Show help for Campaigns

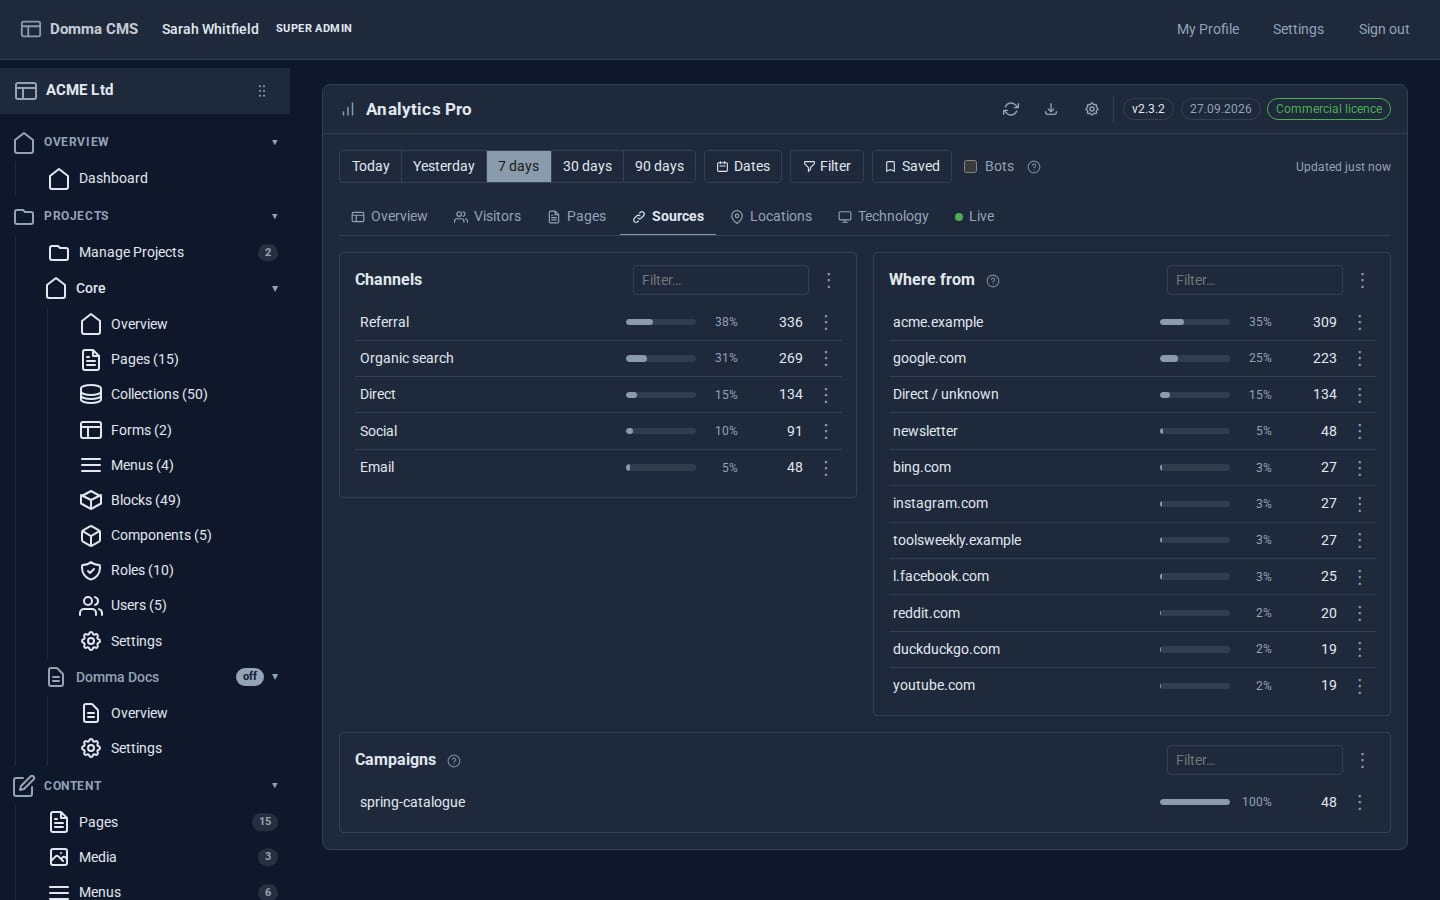(454, 761)
